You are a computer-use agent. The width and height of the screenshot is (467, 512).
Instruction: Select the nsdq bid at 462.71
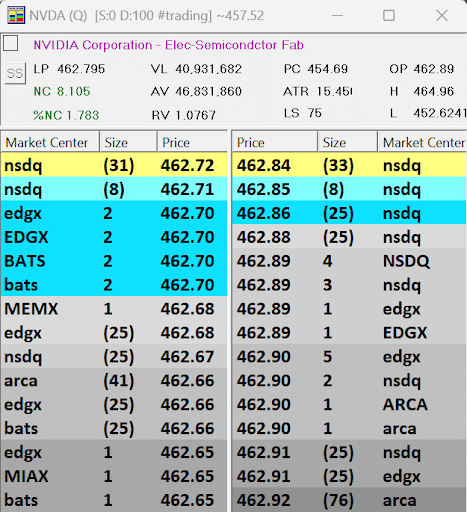pos(114,189)
